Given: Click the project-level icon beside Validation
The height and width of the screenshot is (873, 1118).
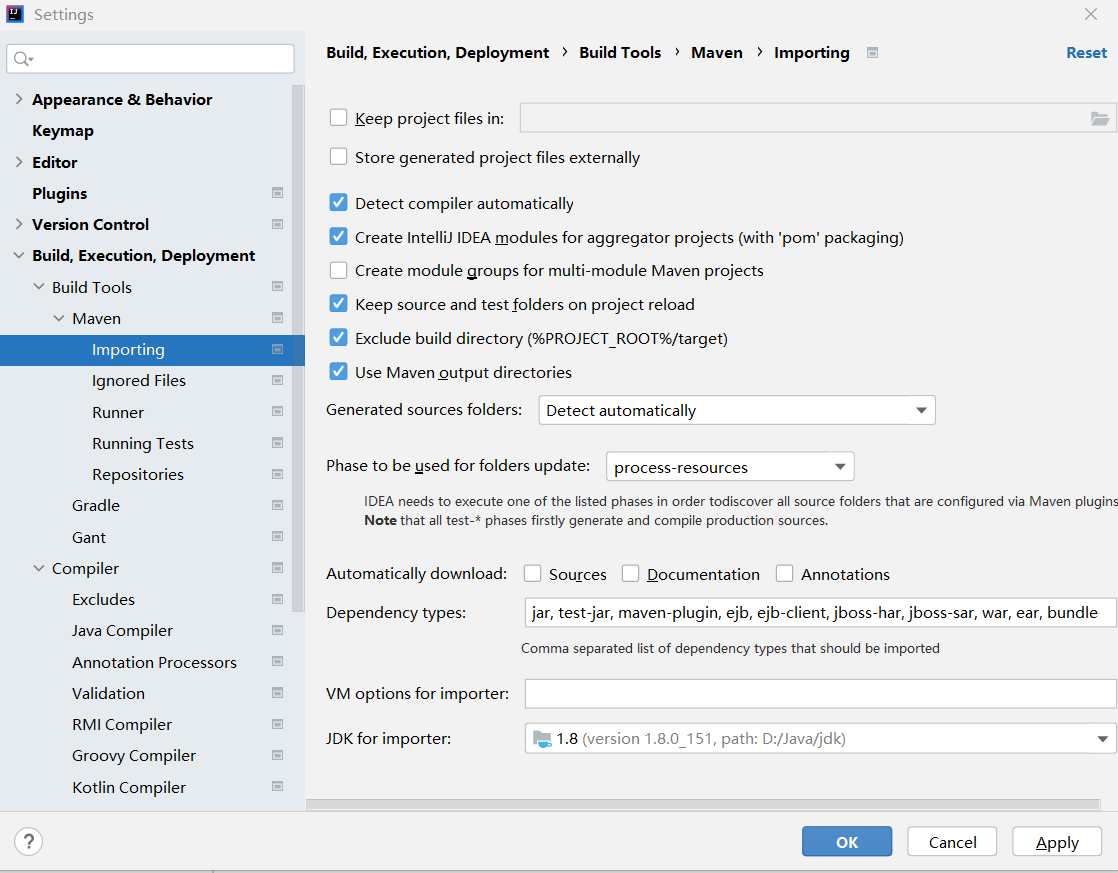Looking at the screenshot, I should (x=277, y=693).
